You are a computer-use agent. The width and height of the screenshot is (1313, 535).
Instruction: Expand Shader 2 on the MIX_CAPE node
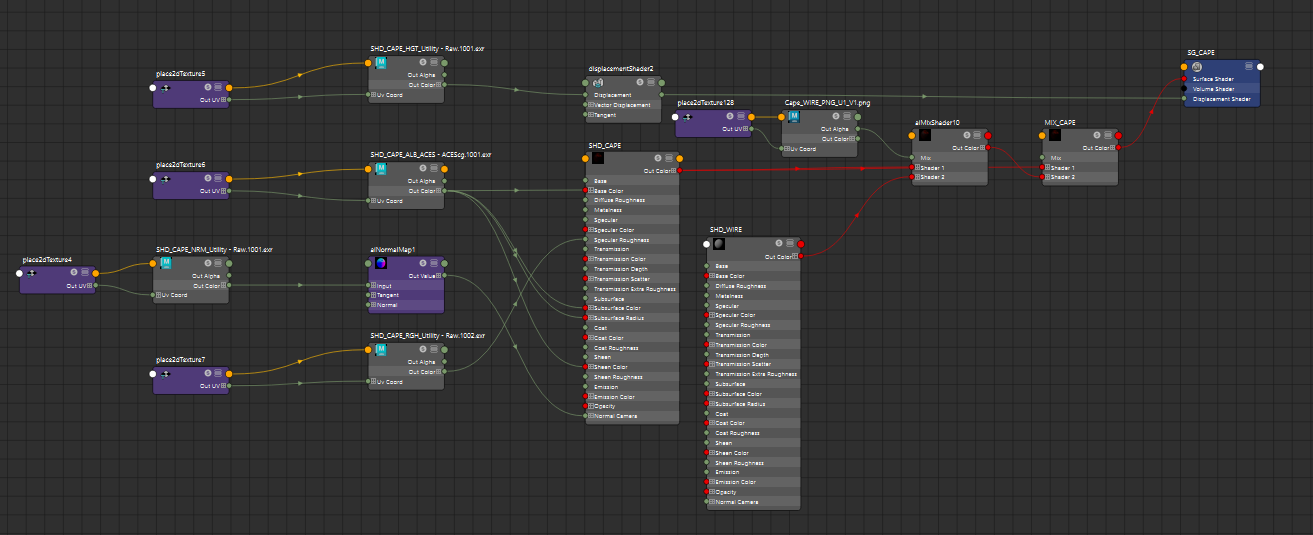[x=1046, y=178]
